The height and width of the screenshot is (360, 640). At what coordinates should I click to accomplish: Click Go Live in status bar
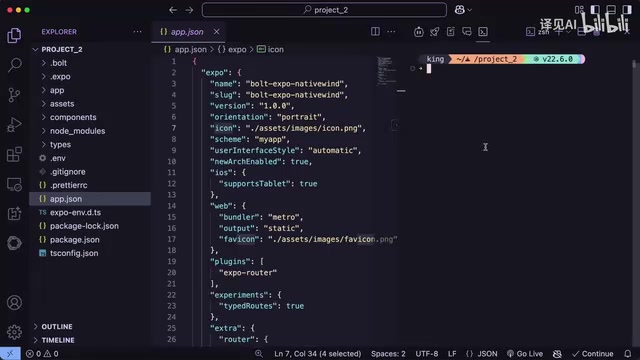click(x=525, y=353)
